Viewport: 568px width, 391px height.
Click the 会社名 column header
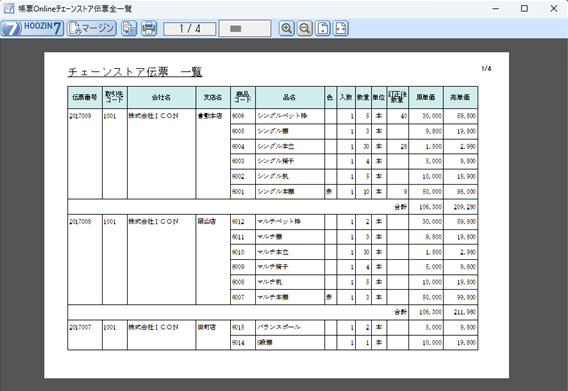(x=161, y=97)
